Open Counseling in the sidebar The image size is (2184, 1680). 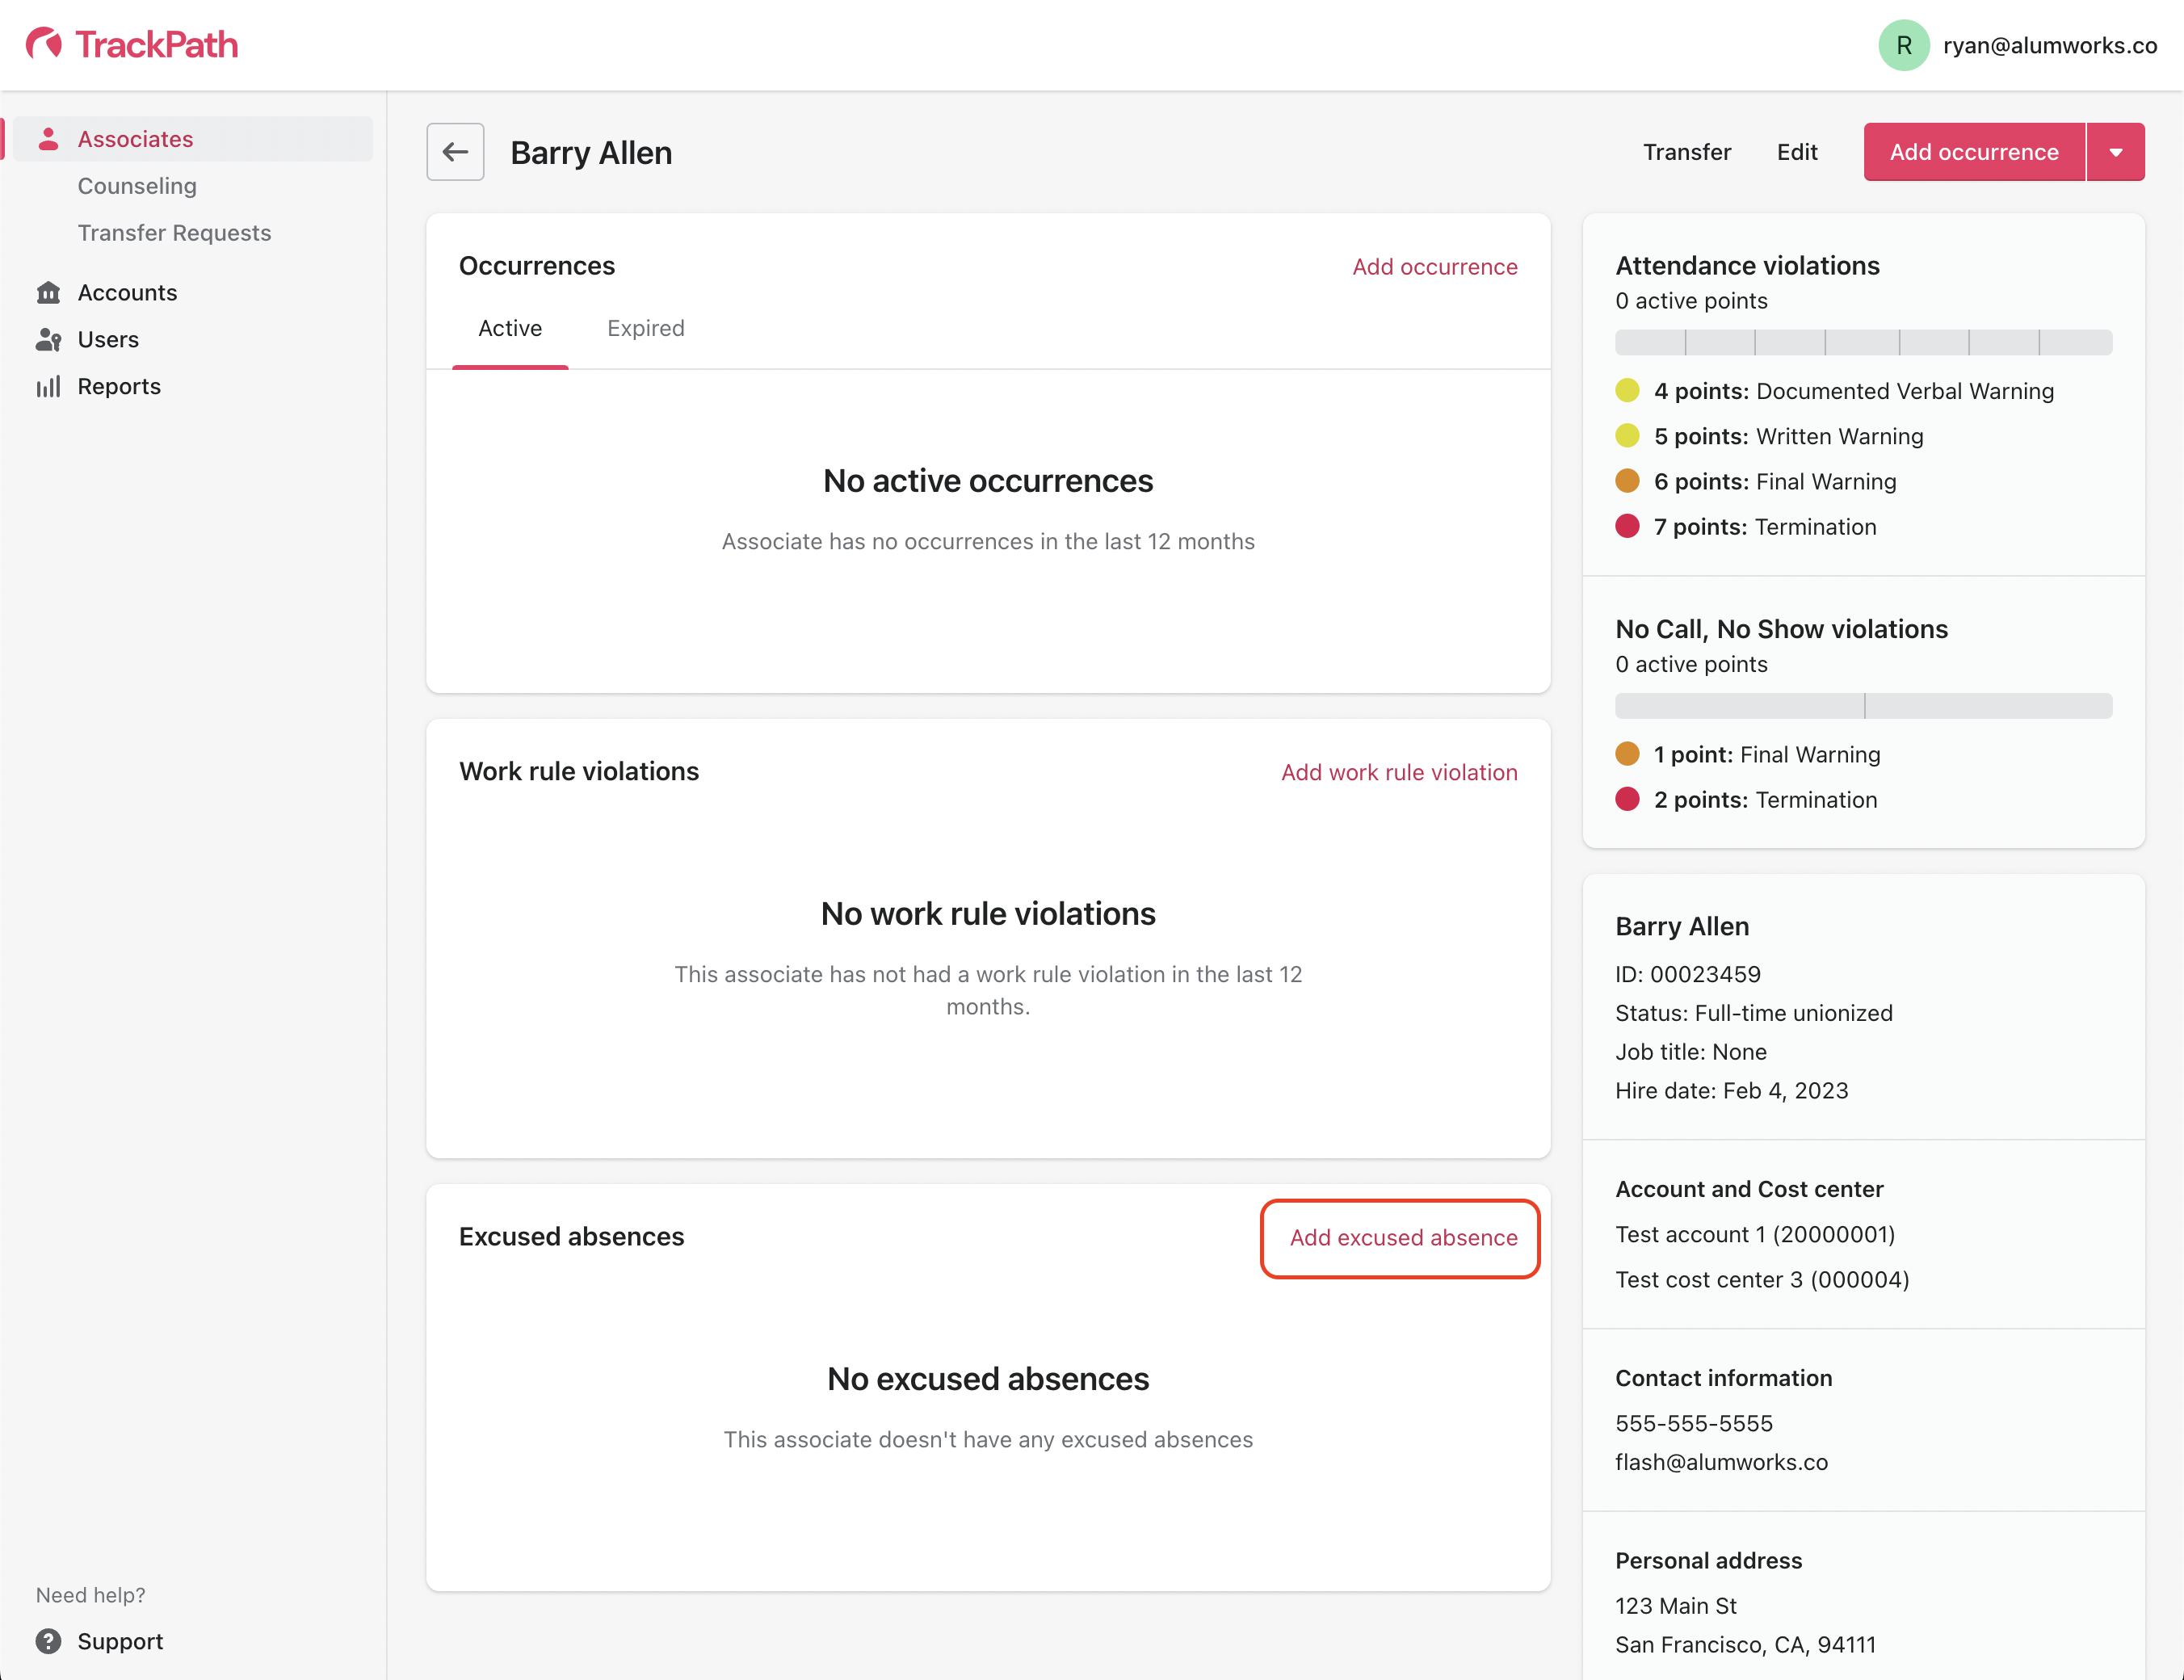[137, 186]
